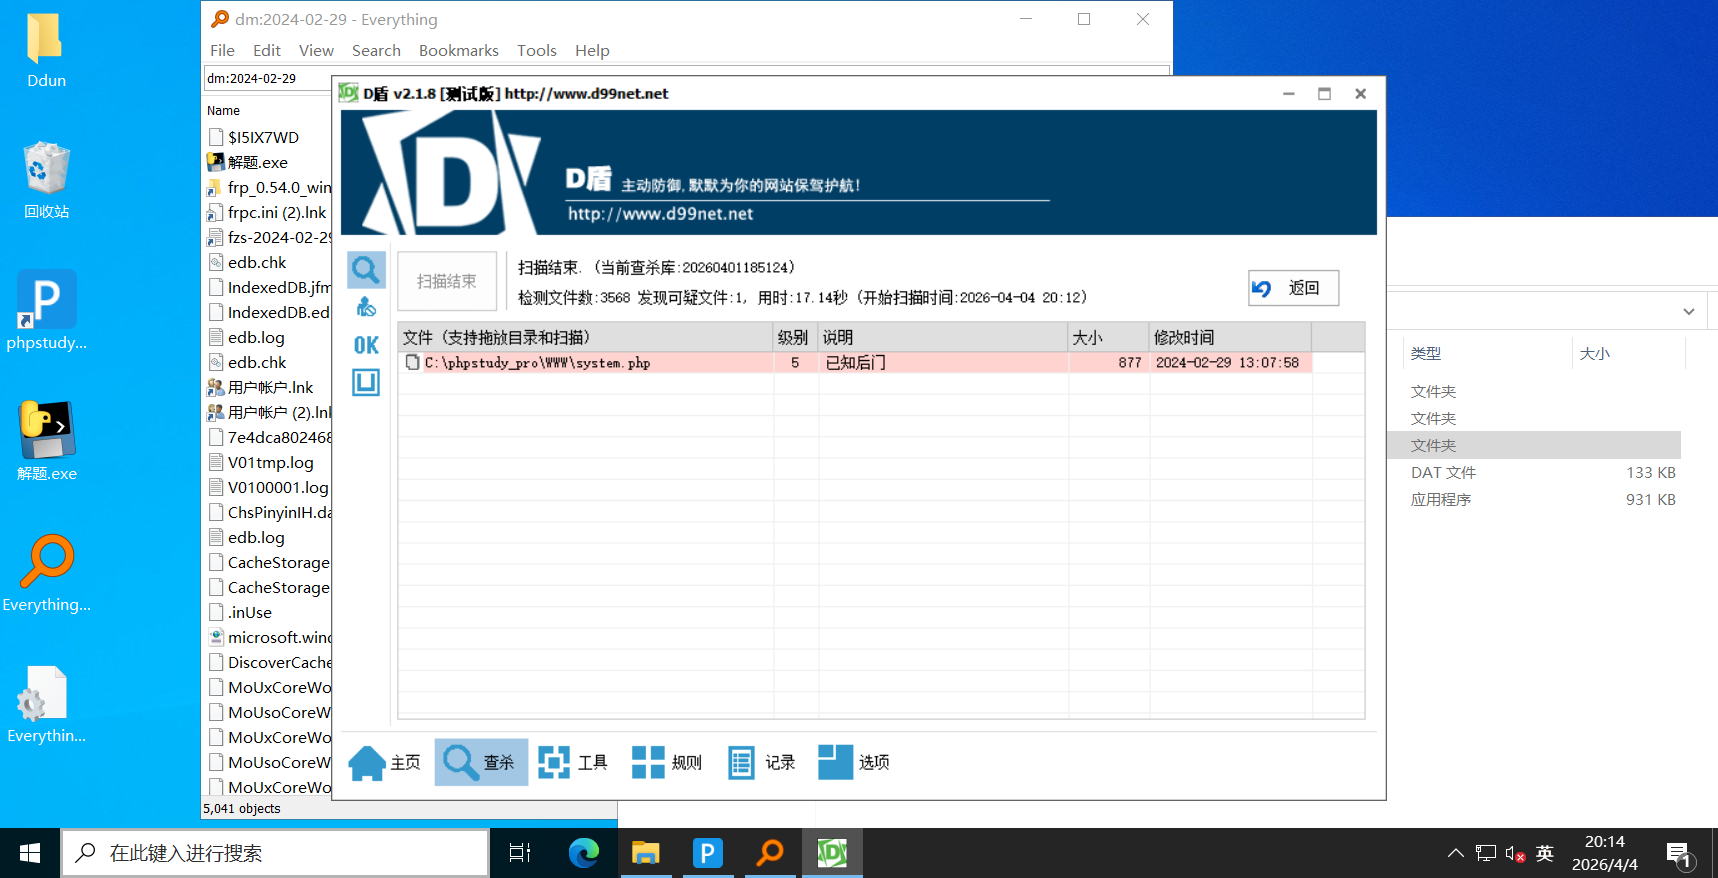Click the magnifier scan icon in D盾 sidebar
This screenshot has width=1718, height=878.
[365, 269]
